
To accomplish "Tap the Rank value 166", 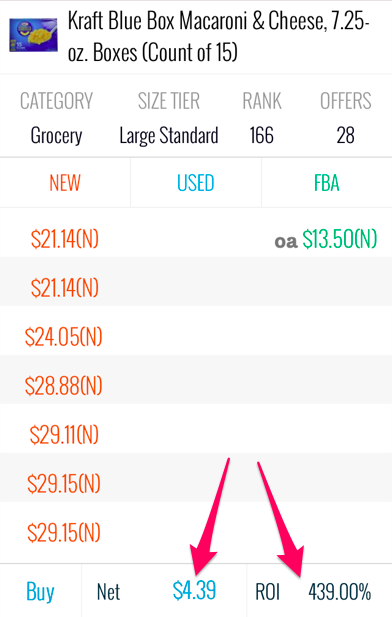I will [x=262, y=135].
